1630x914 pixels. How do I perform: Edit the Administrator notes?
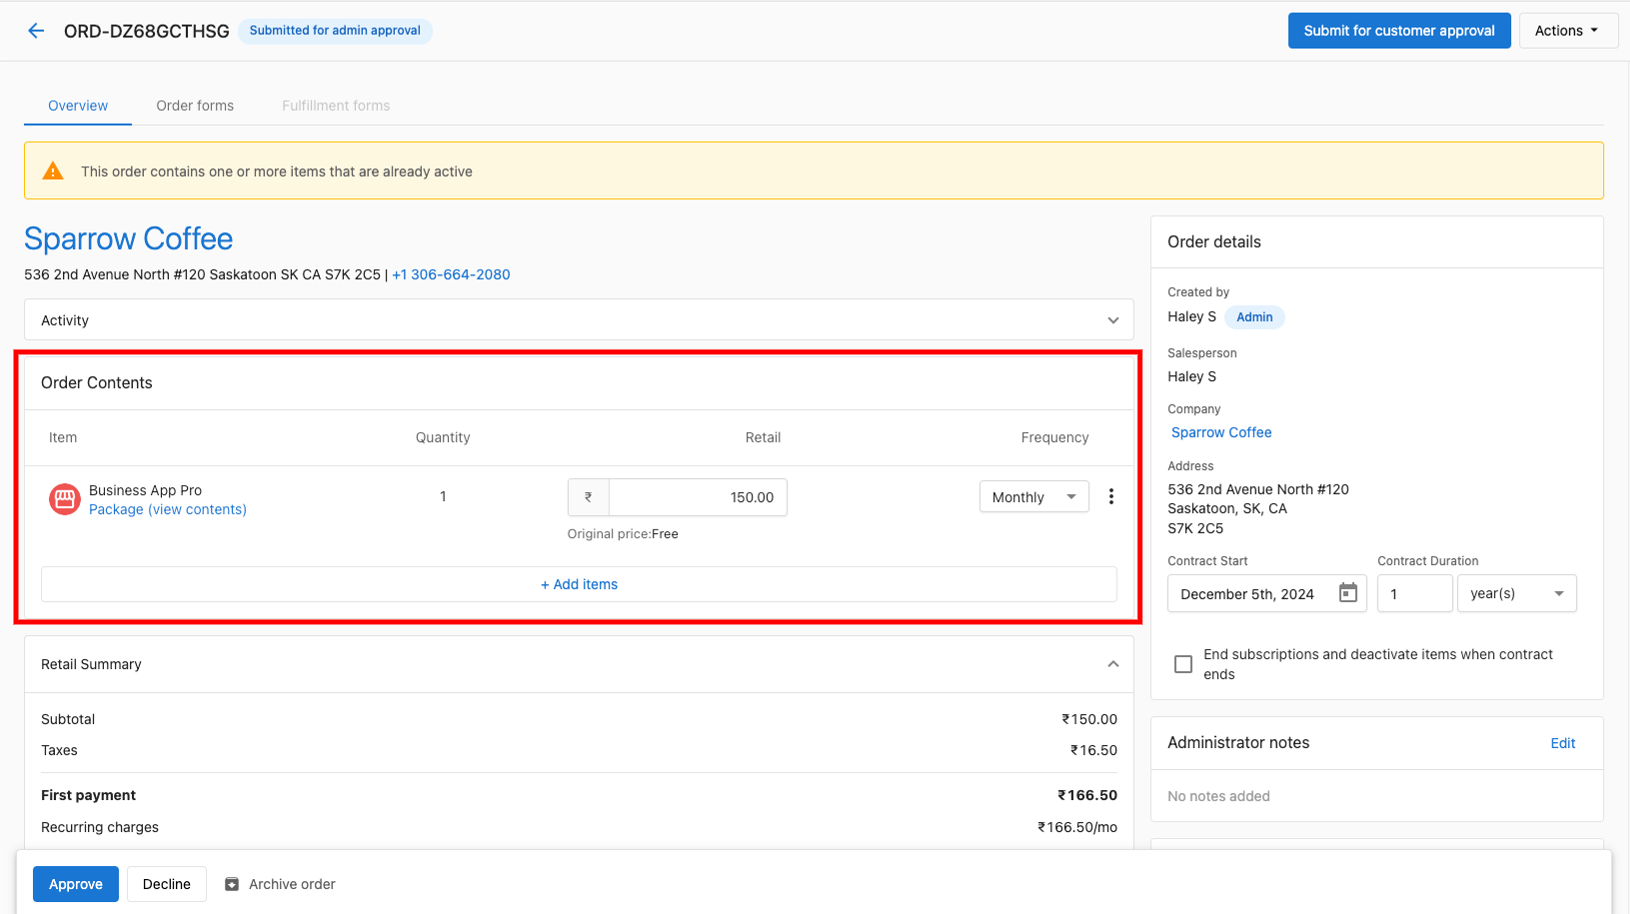coord(1563,743)
